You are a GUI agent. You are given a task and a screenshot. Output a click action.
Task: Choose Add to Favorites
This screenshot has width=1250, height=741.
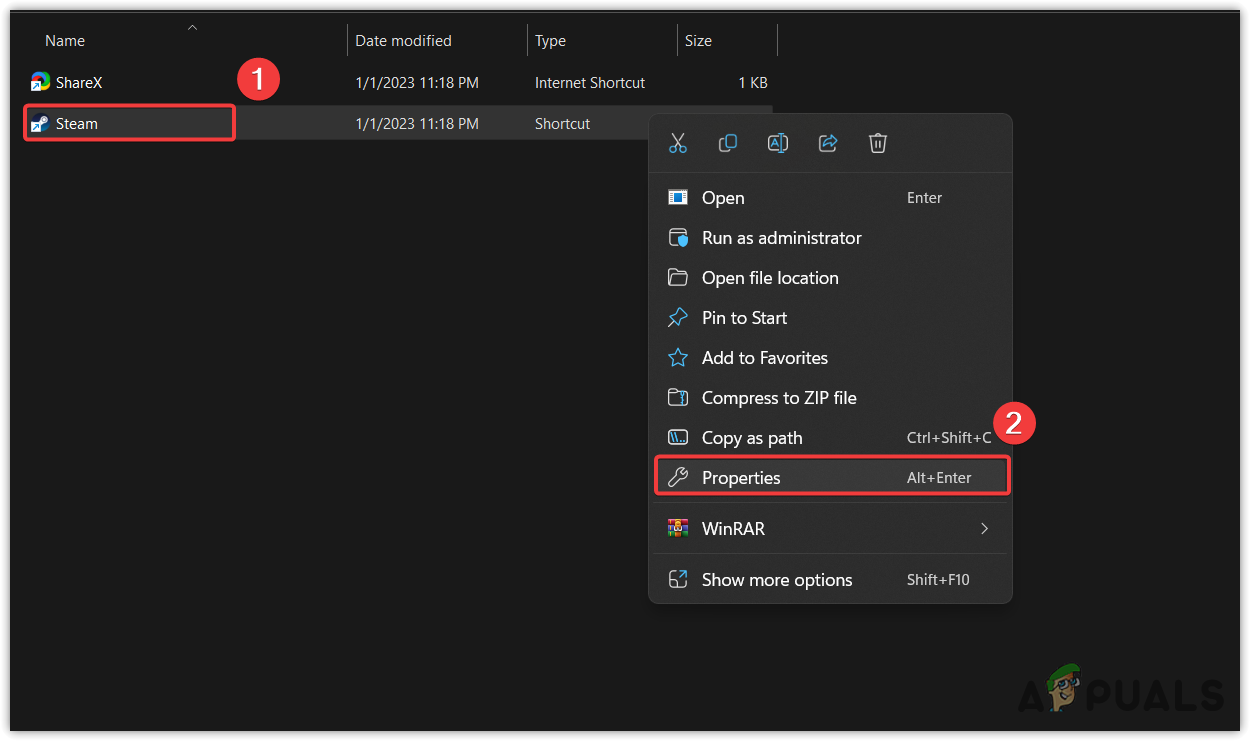830,358
